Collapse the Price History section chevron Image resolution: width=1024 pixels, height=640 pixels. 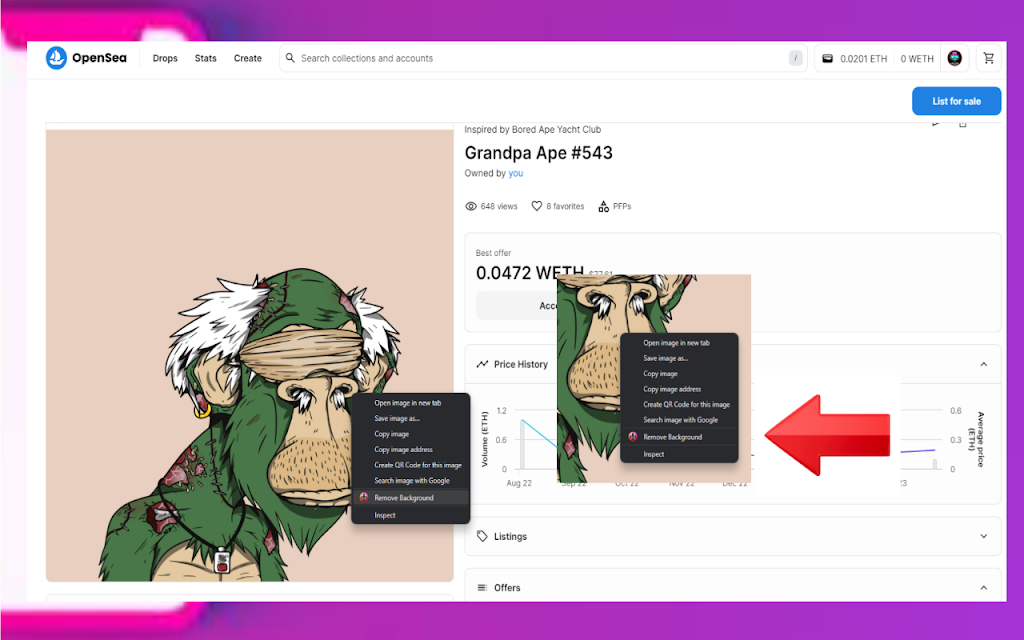[984, 364]
